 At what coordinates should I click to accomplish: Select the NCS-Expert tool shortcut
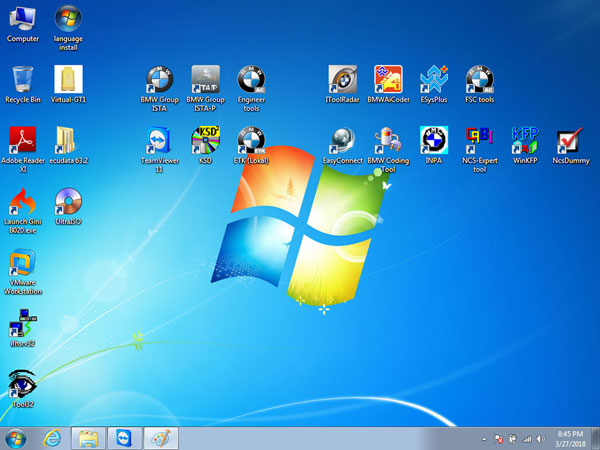click(x=479, y=141)
